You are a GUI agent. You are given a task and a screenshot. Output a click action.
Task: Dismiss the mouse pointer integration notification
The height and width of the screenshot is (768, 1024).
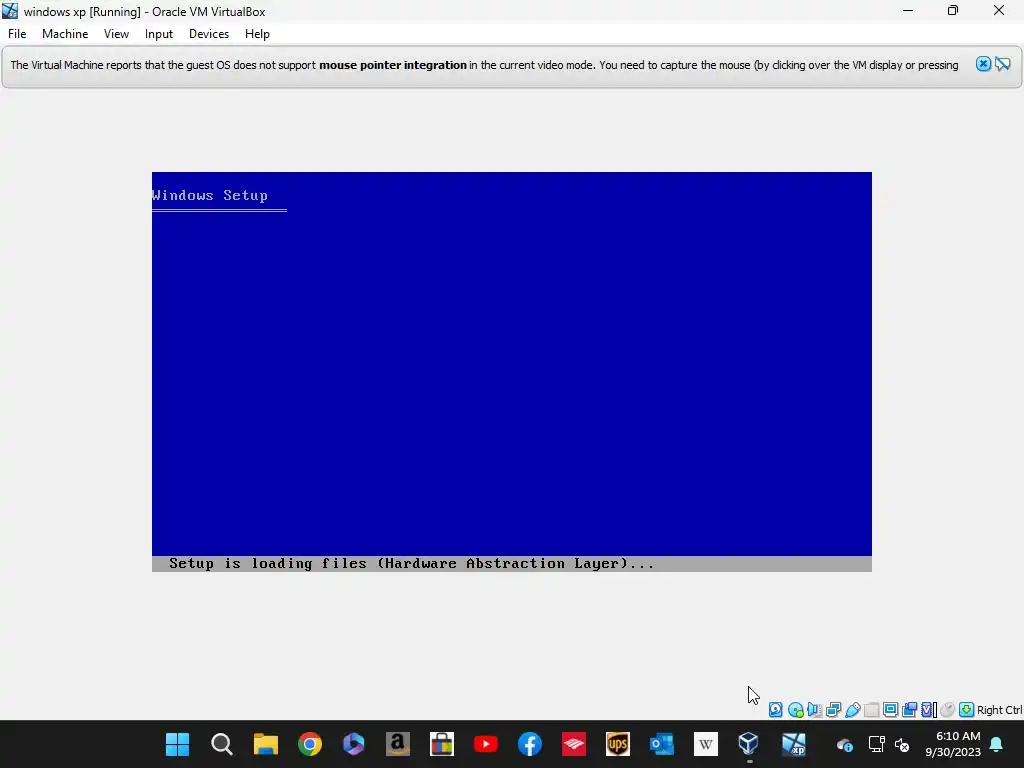click(x=983, y=64)
